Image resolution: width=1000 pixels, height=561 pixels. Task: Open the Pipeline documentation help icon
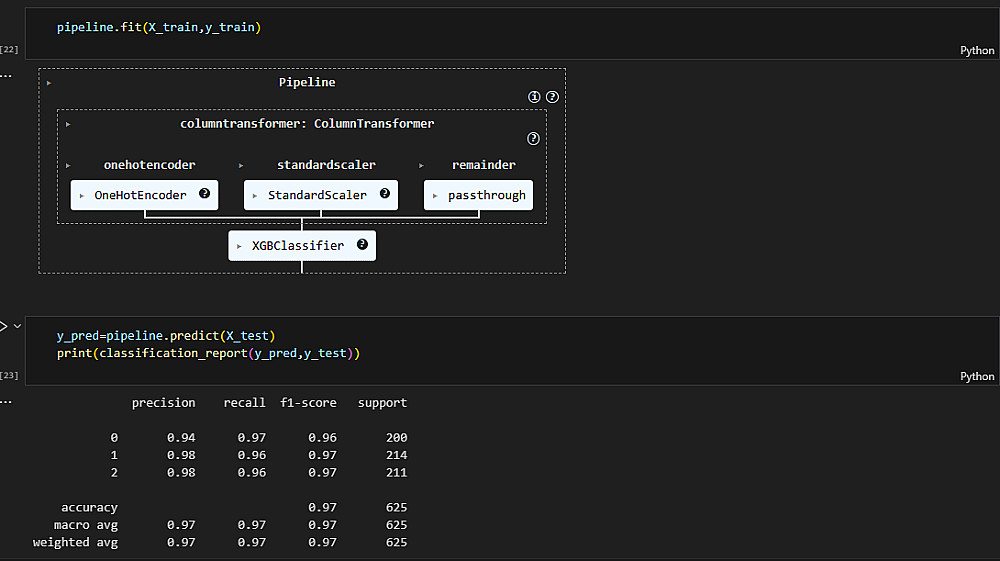pyautogui.click(x=551, y=97)
